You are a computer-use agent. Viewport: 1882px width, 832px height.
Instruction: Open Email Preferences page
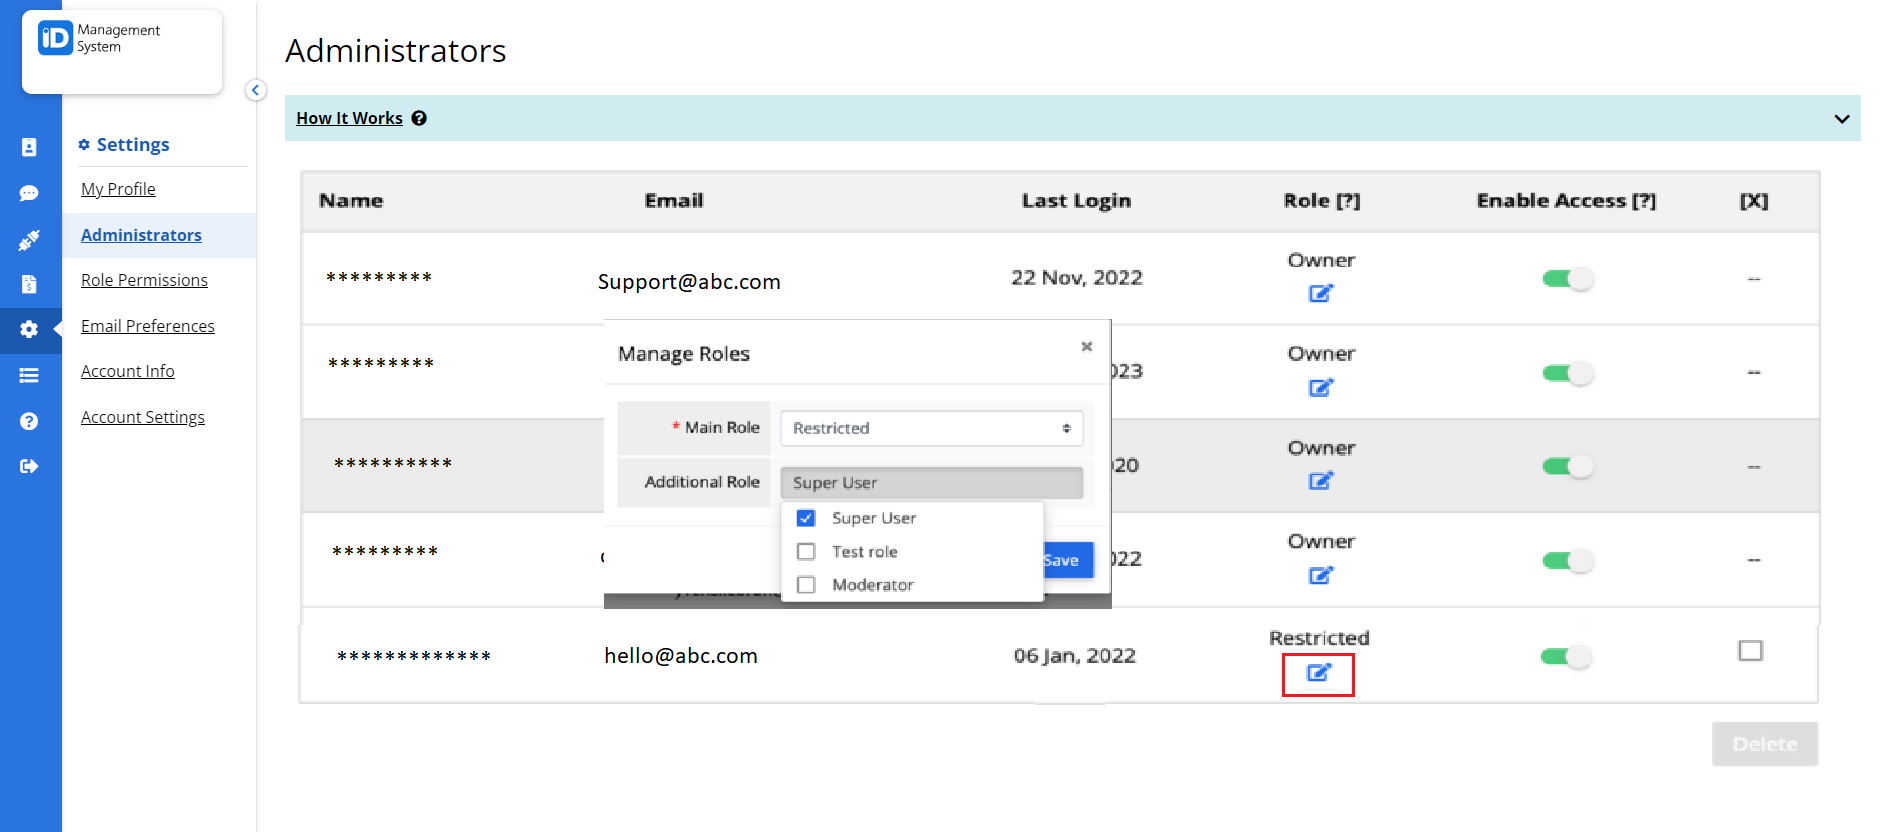(x=148, y=326)
